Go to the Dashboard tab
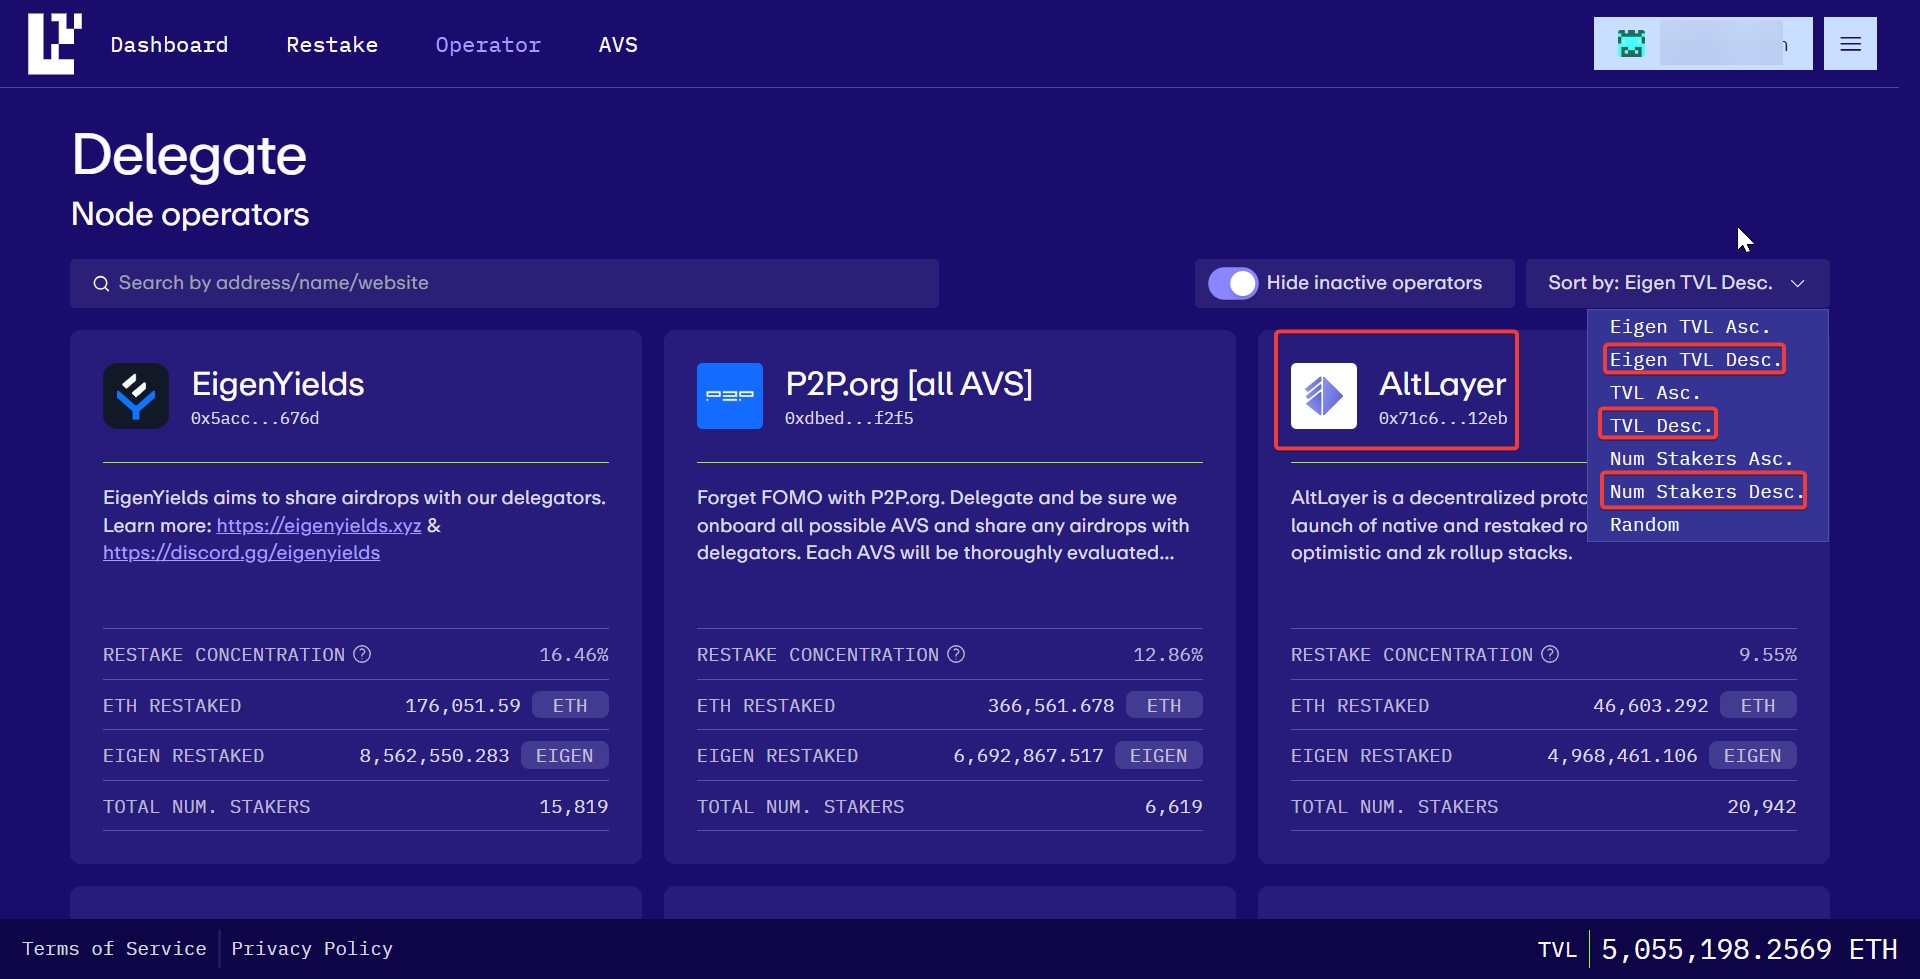Image resolution: width=1920 pixels, height=979 pixels. 169,45
